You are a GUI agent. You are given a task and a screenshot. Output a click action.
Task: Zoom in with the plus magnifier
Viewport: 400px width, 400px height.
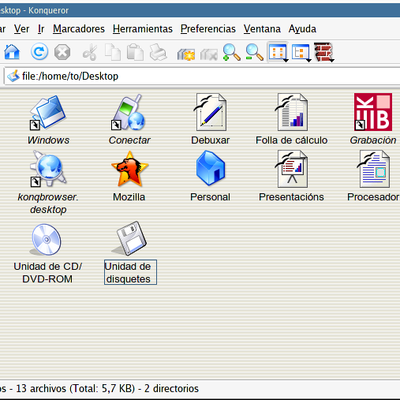coord(231,52)
